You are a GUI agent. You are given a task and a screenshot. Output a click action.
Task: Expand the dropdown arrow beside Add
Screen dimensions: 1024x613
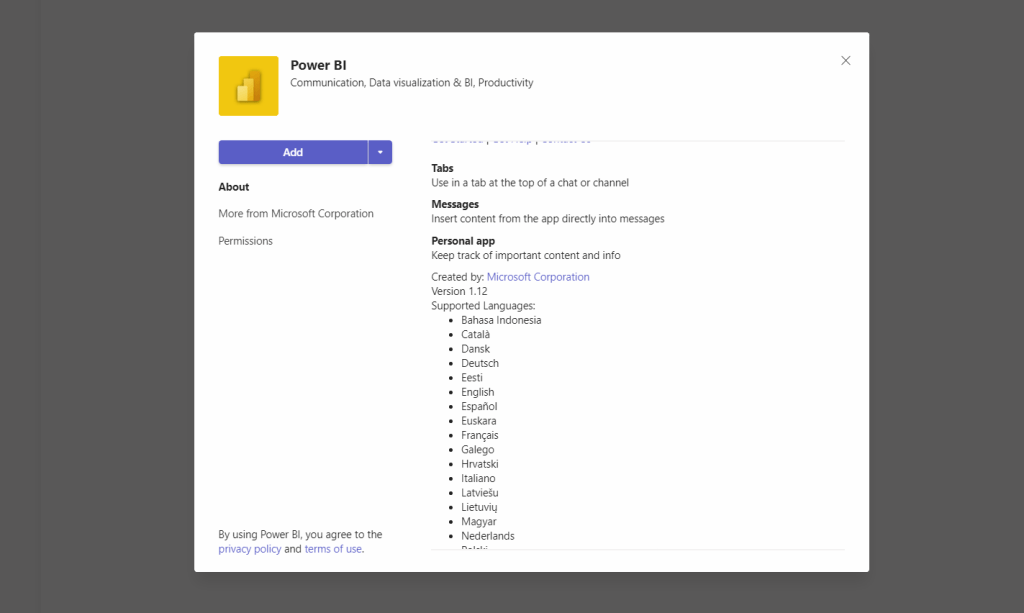[x=380, y=152]
